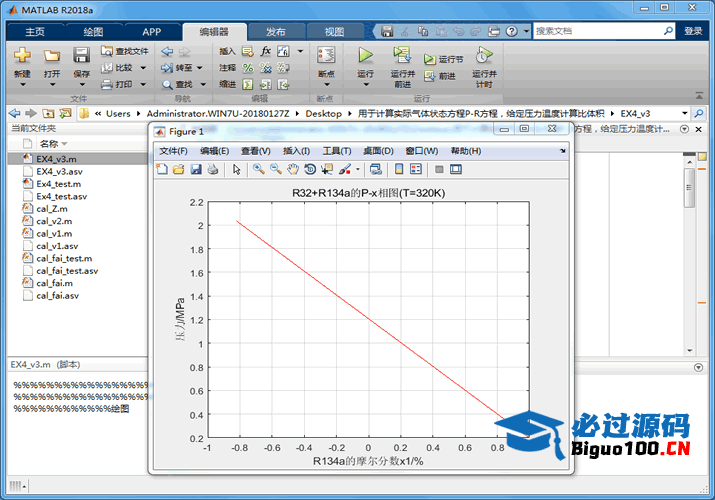
Task: Click the up one folder icon in address bar
Action: click(48, 113)
